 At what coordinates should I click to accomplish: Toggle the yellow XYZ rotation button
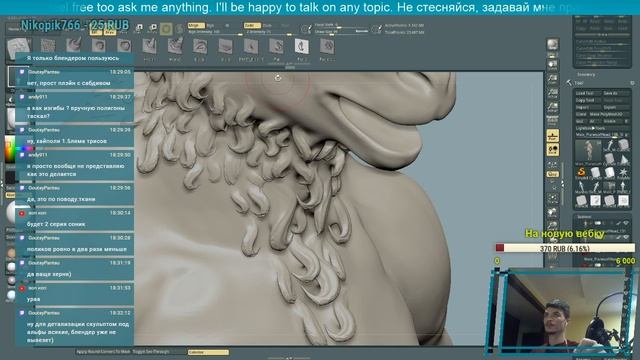tap(553, 174)
